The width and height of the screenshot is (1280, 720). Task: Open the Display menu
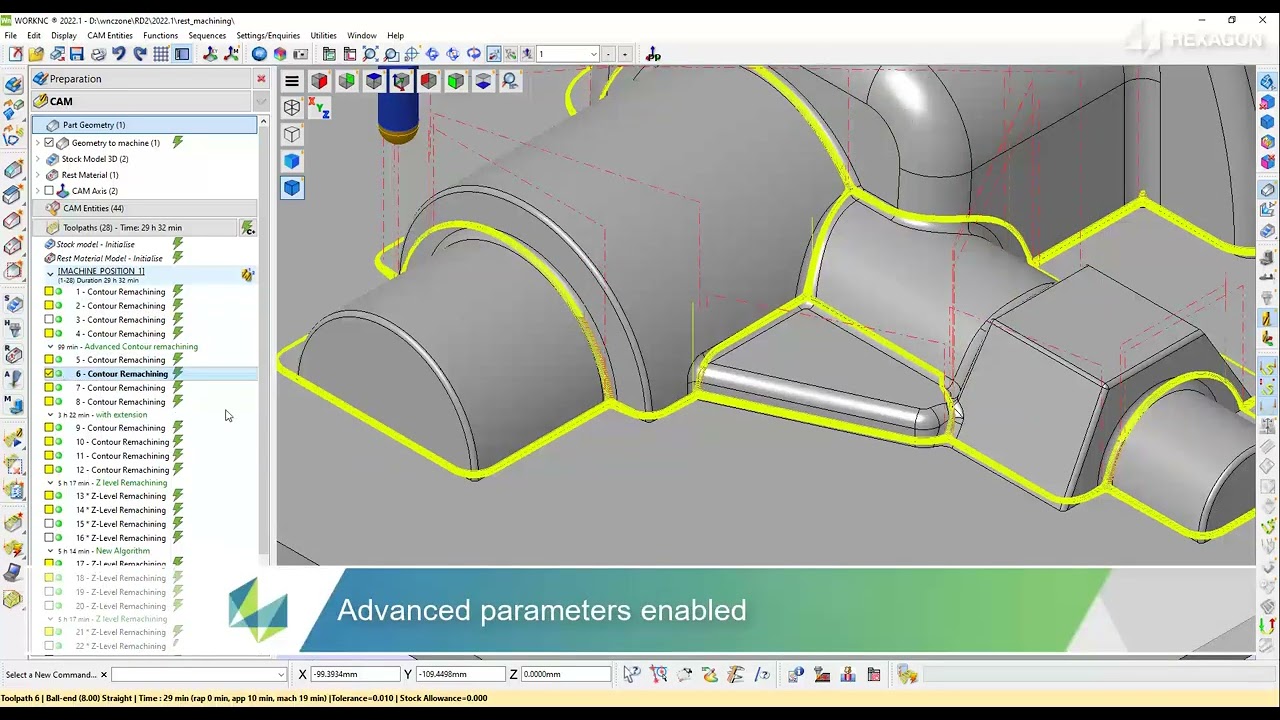(x=64, y=35)
